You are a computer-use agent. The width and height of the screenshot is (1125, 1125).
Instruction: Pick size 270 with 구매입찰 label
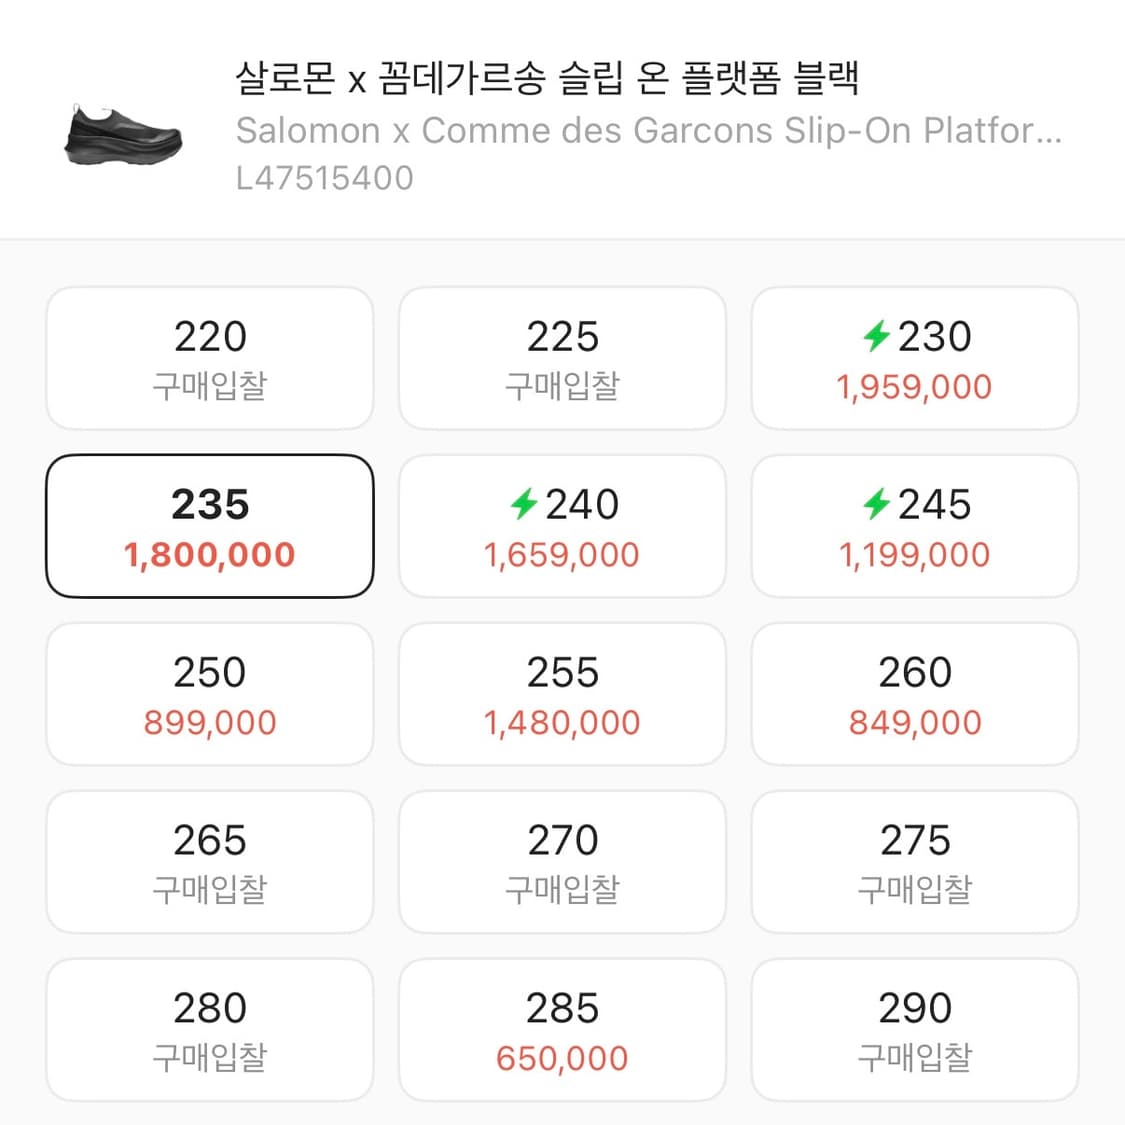[562, 861]
